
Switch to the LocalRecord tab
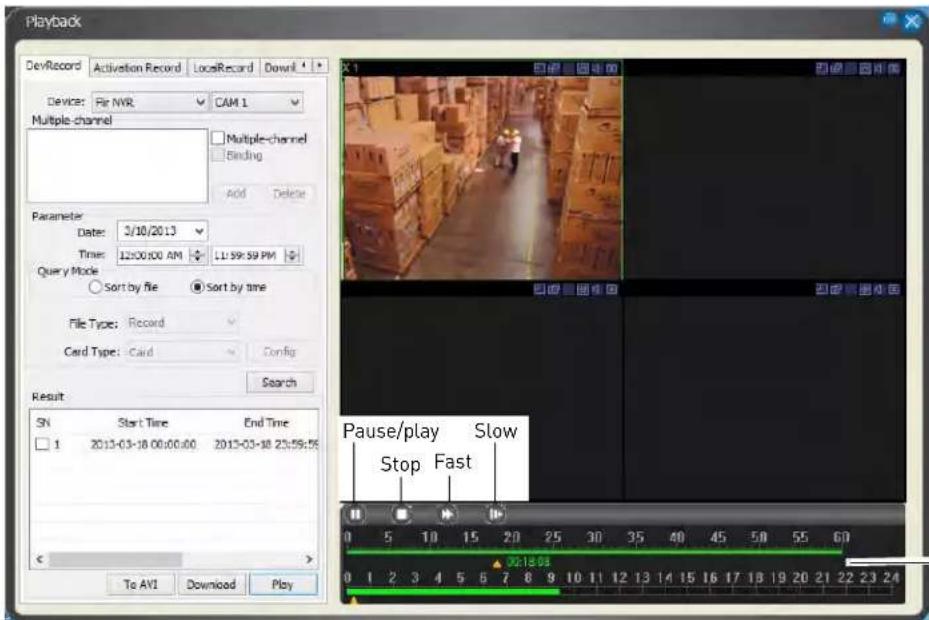point(223,68)
